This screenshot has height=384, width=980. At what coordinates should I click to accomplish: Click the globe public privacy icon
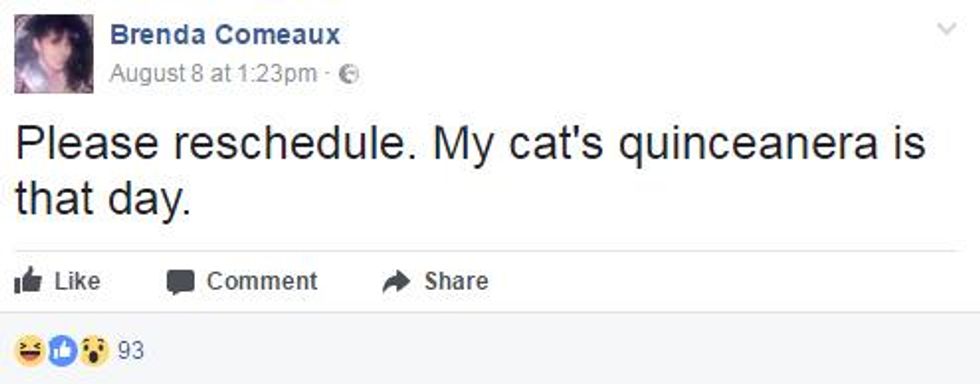tap(349, 75)
